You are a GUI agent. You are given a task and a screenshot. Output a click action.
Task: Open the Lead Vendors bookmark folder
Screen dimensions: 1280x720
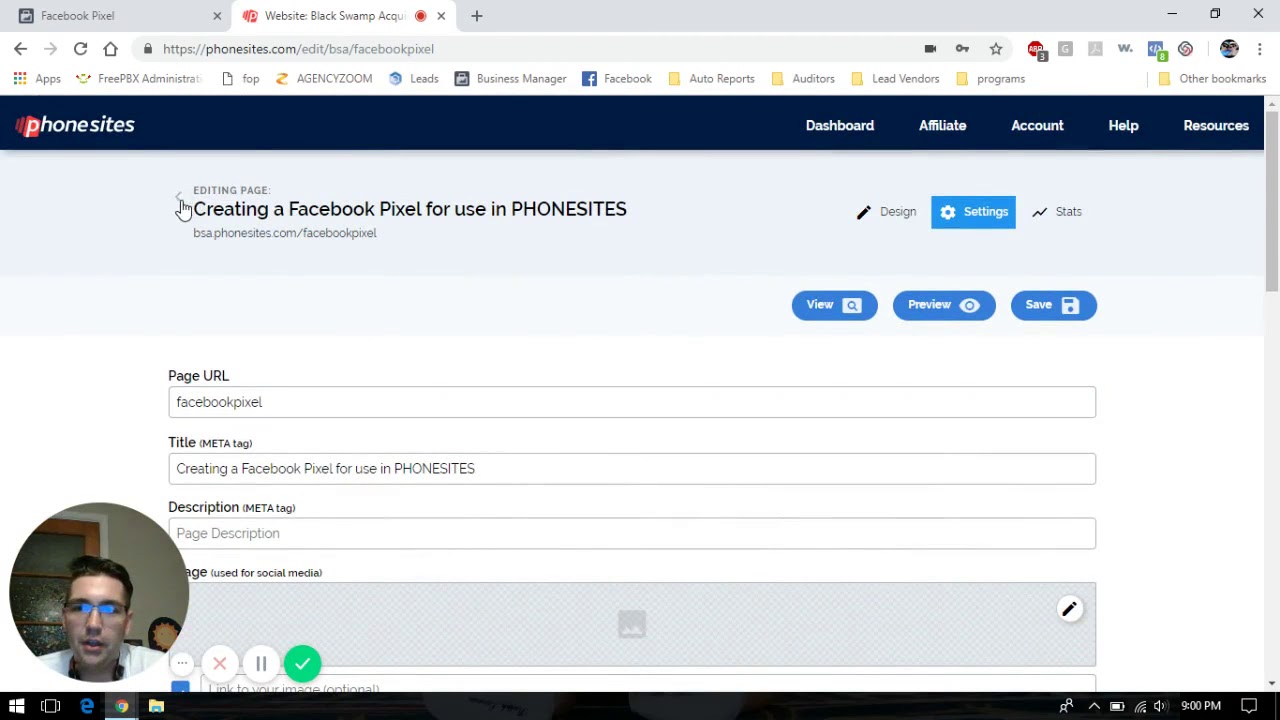(x=894, y=79)
